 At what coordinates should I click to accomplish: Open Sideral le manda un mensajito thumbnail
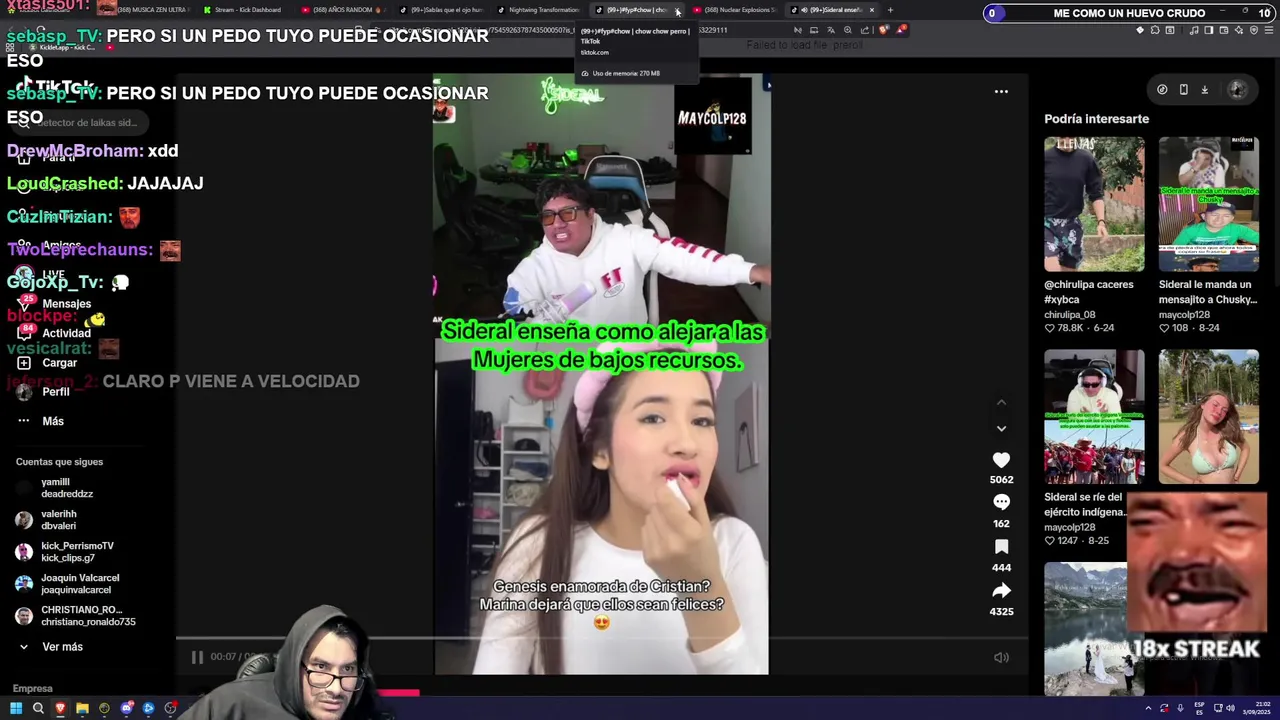(x=1208, y=204)
